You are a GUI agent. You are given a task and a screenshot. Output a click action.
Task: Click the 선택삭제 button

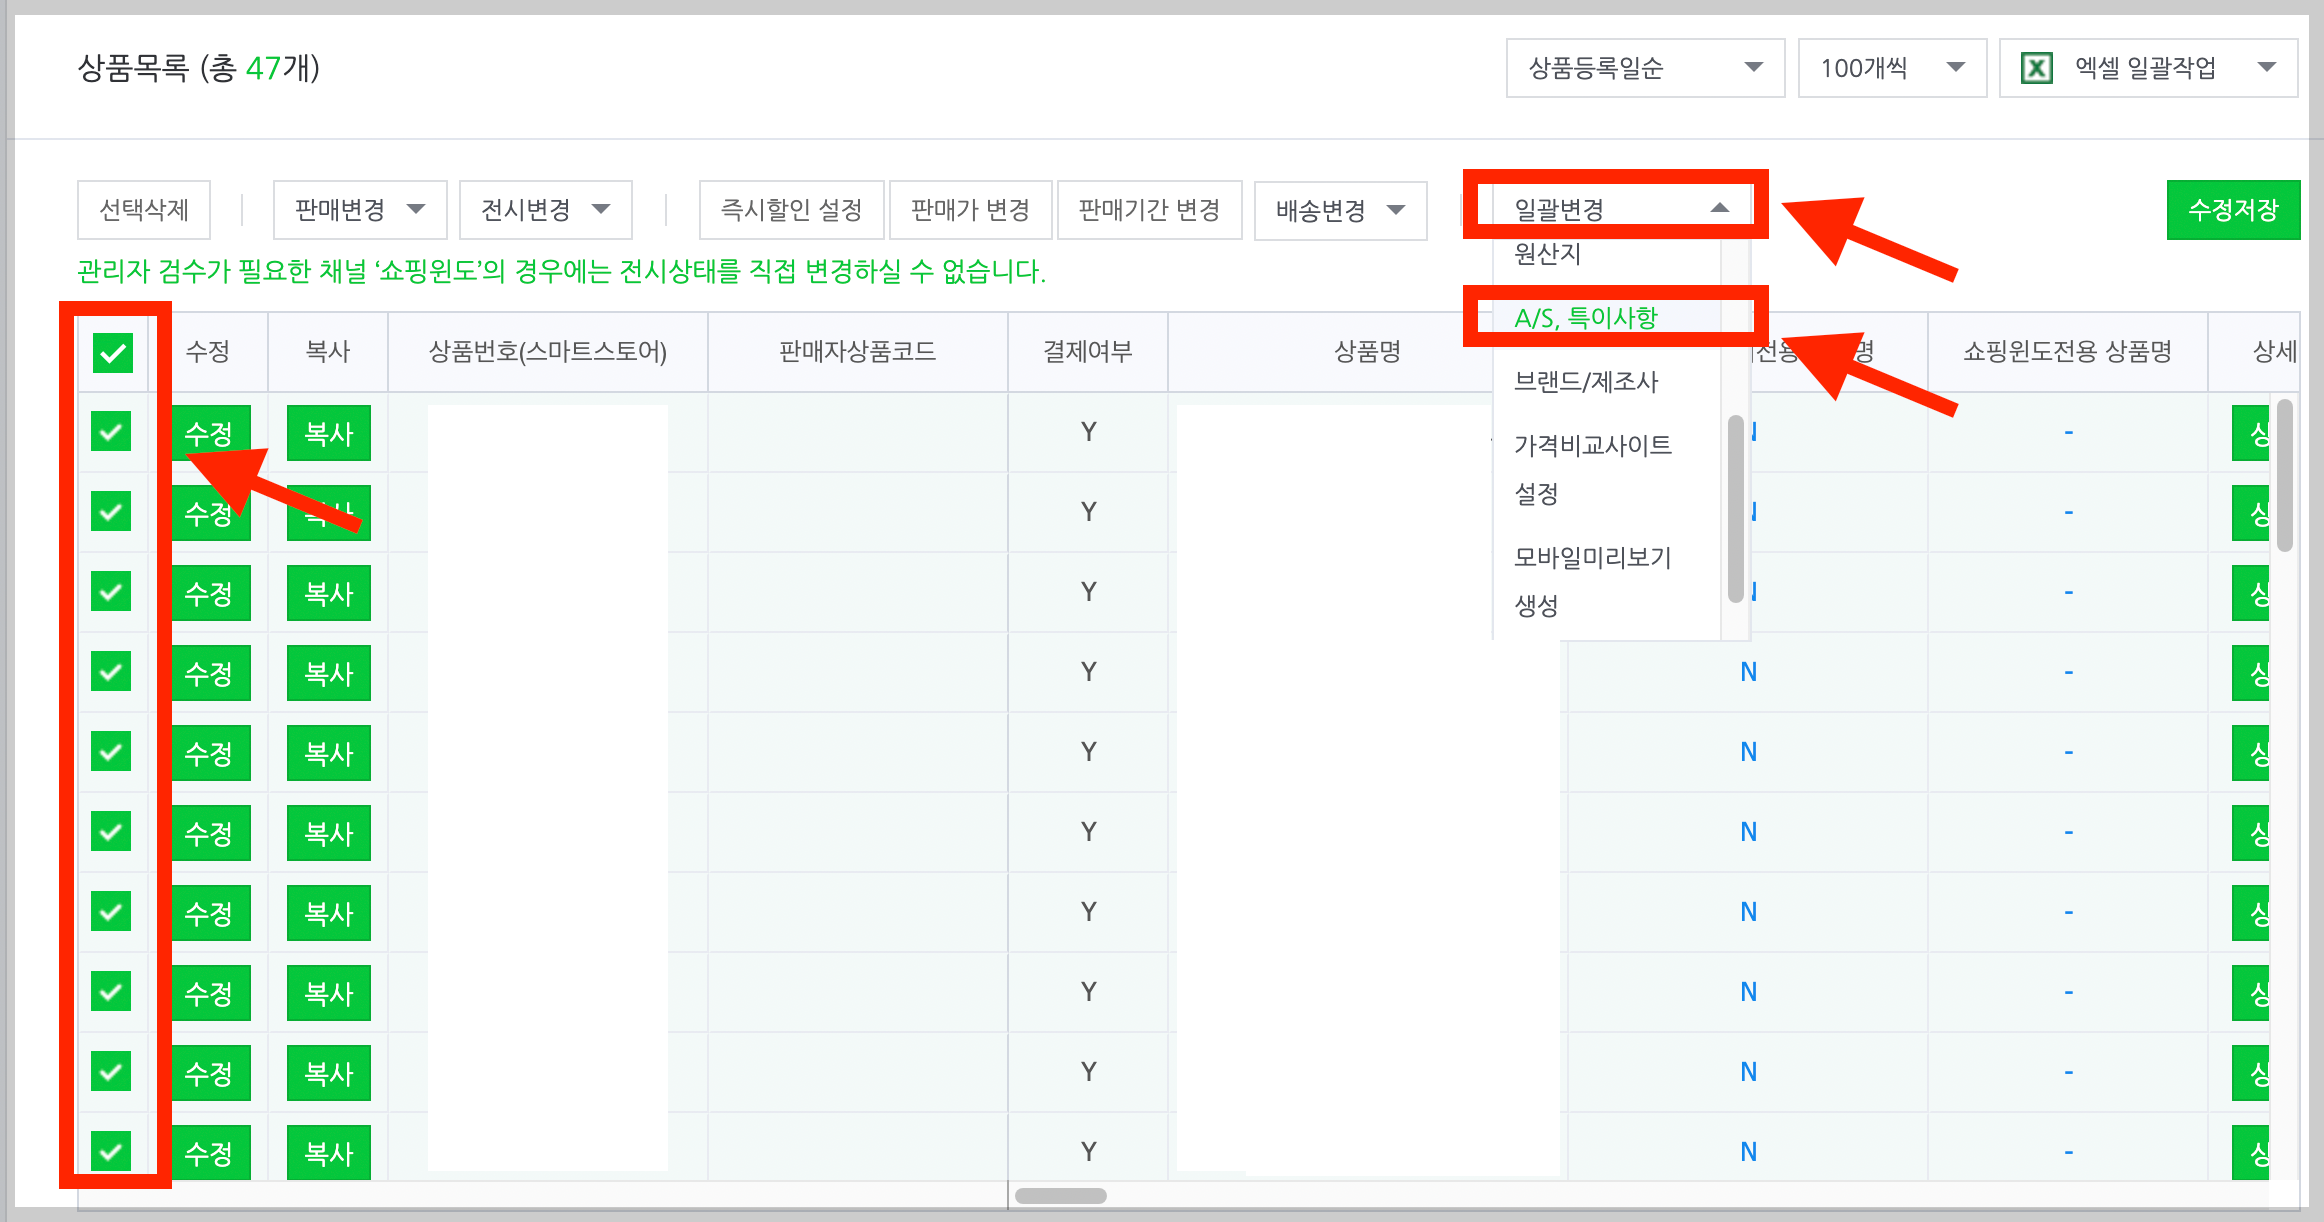[144, 210]
